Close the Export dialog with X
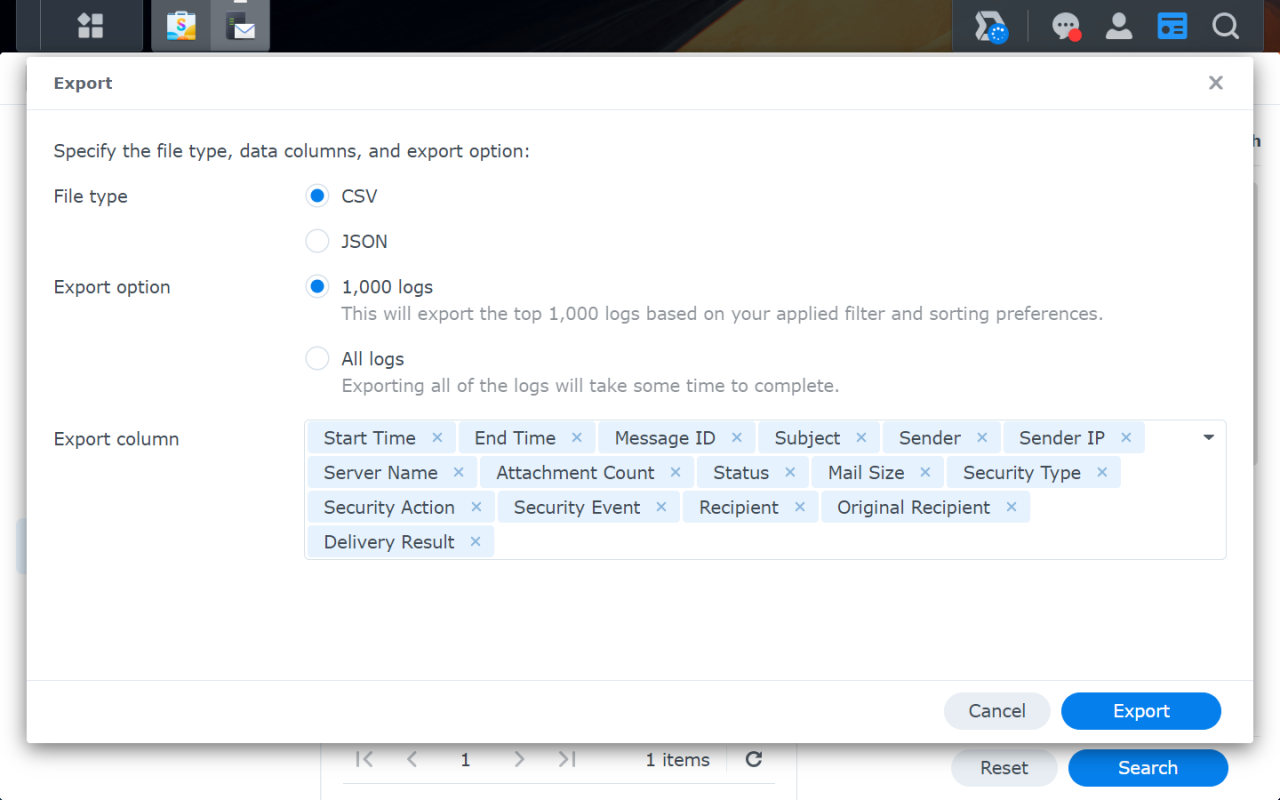Screen dimensions: 1280x800 [x=1215, y=83]
